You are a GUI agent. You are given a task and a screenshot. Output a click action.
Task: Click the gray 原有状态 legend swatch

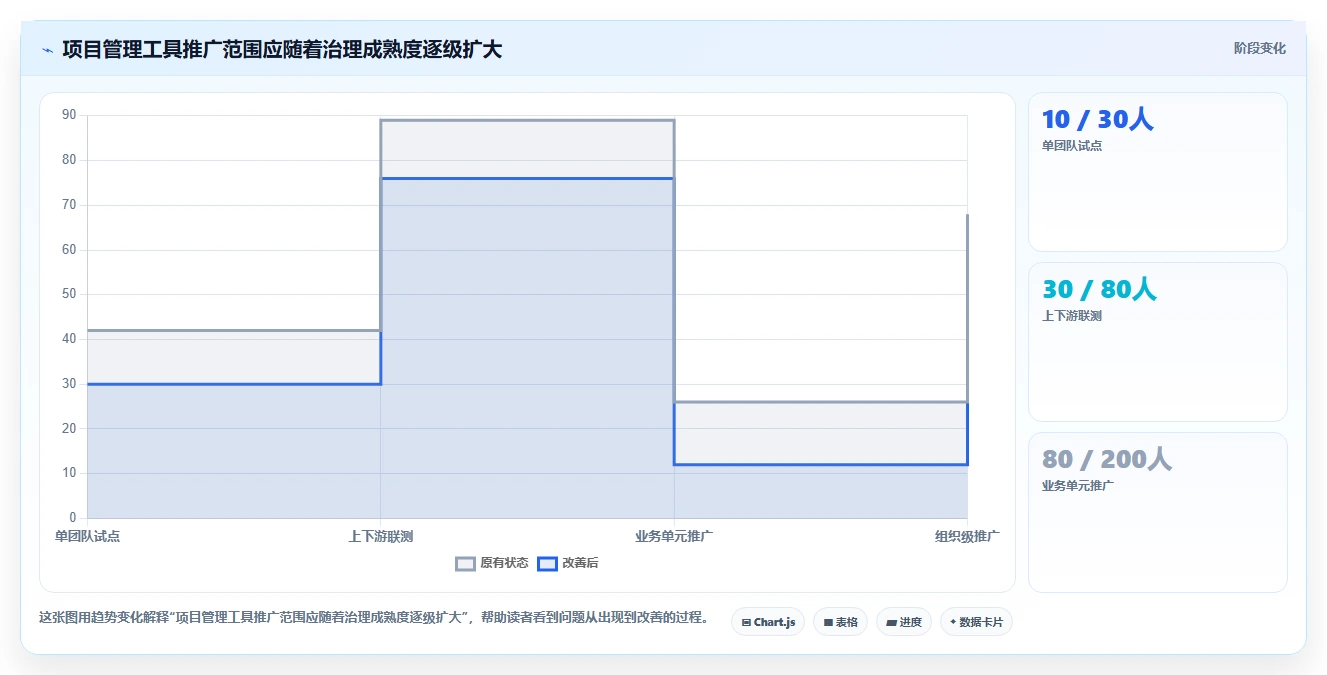tap(465, 563)
